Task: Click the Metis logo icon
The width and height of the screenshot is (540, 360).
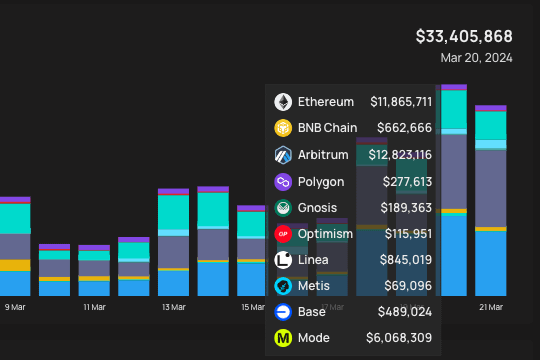Action: [283, 286]
